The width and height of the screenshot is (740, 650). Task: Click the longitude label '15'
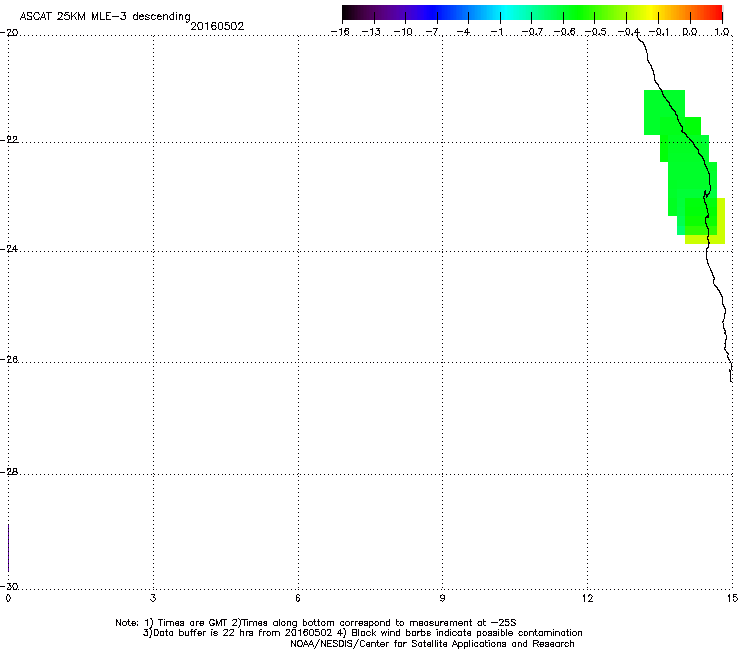(732, 599)
